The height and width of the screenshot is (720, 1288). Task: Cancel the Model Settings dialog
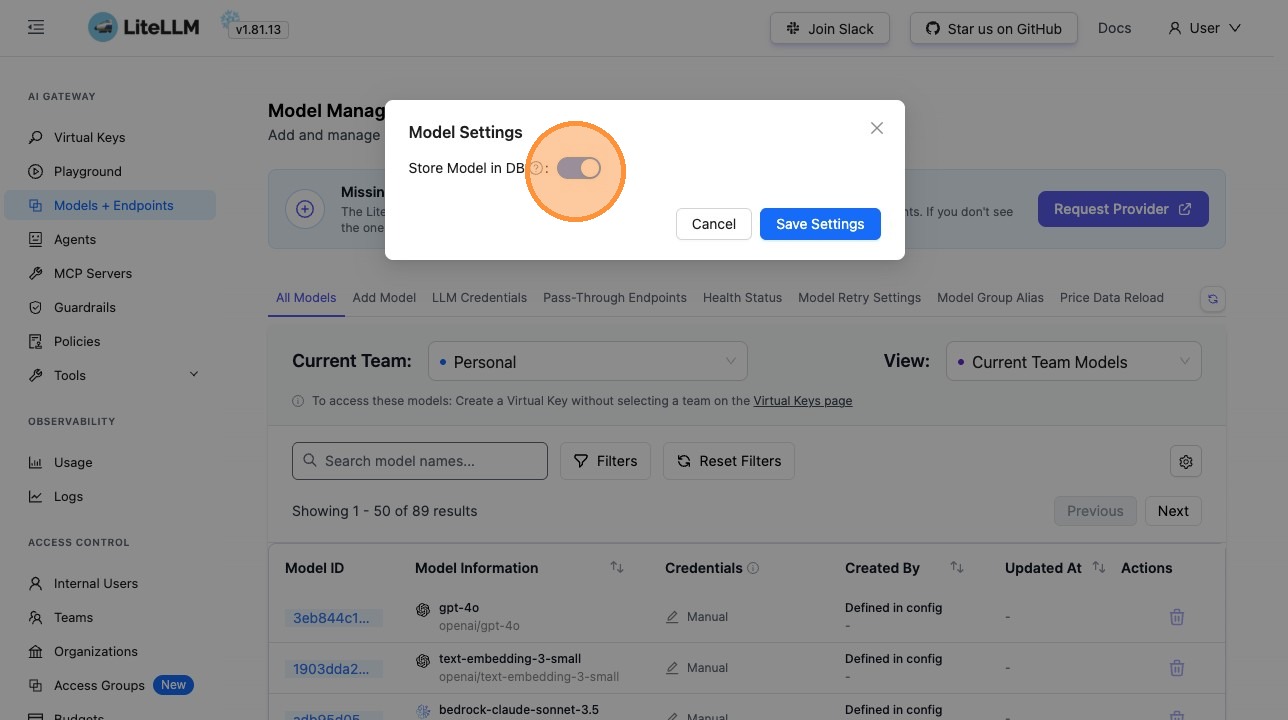point(713,224)
